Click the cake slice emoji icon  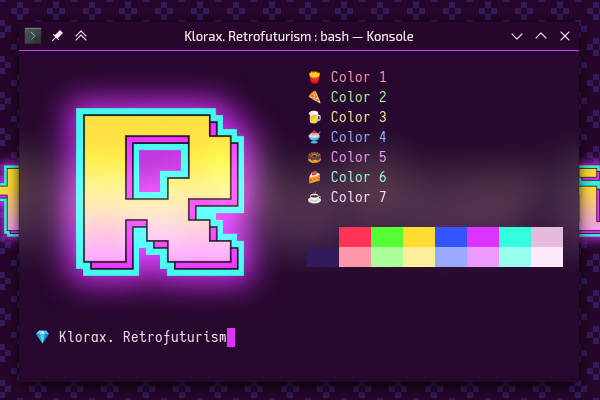pyautogui.click(x=315, y=177)
